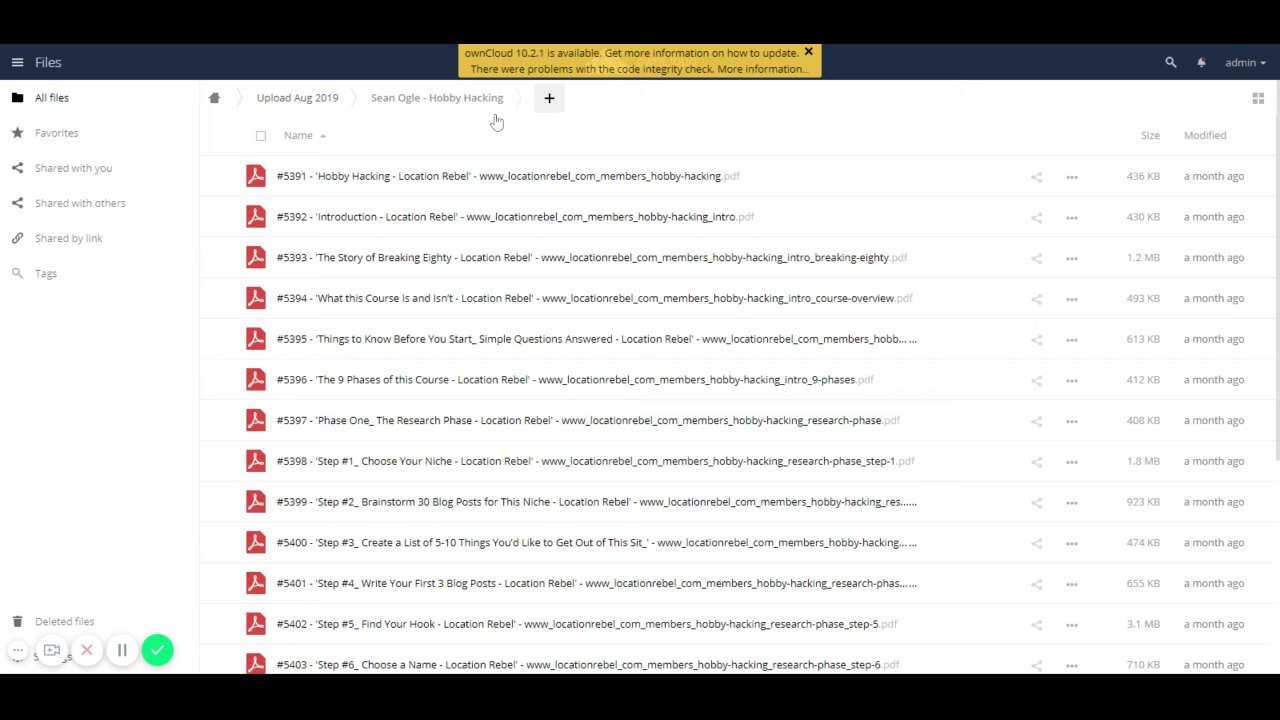The width and height of the screenshot is (1280, 720).
Task: Pause the screen recording
Action: 122,651
